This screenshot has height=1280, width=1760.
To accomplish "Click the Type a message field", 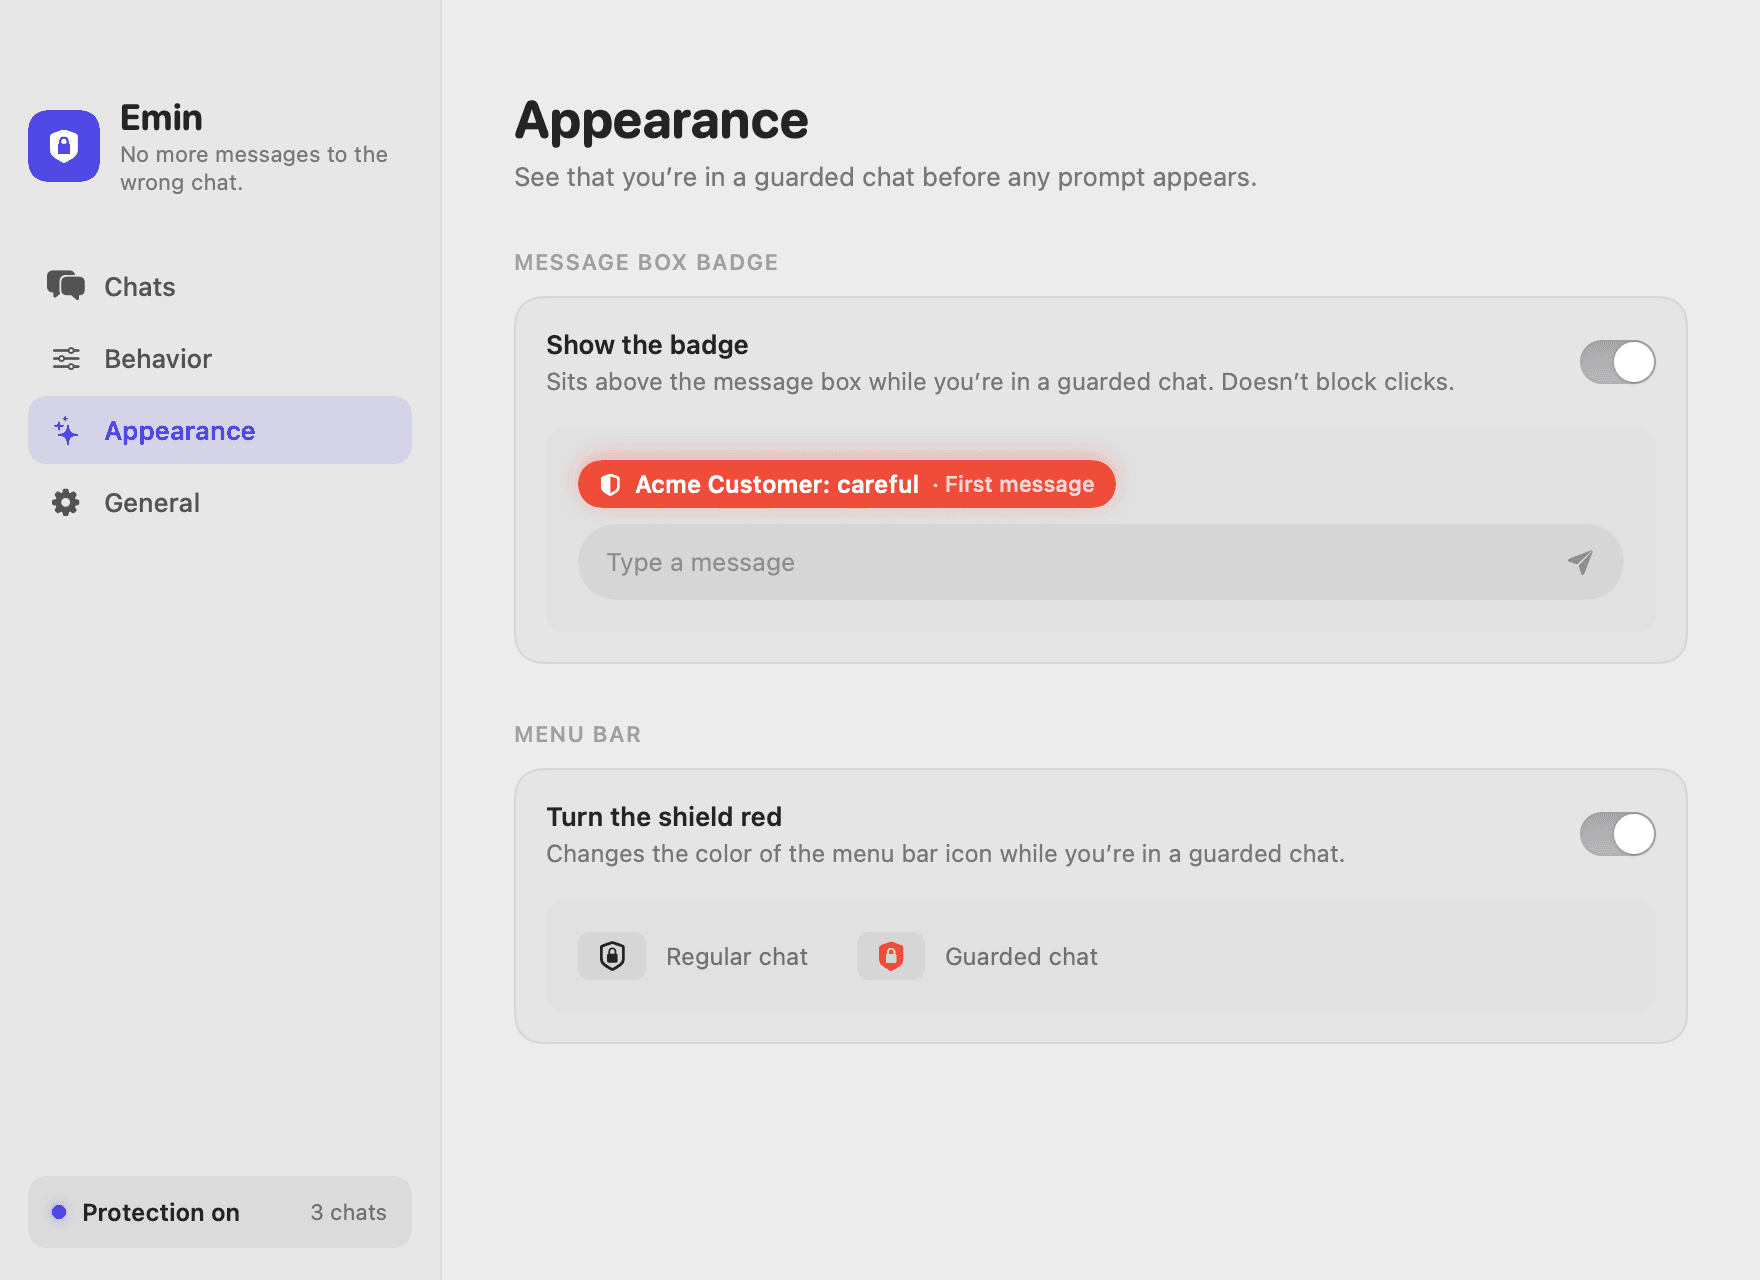I will 1100,562.
